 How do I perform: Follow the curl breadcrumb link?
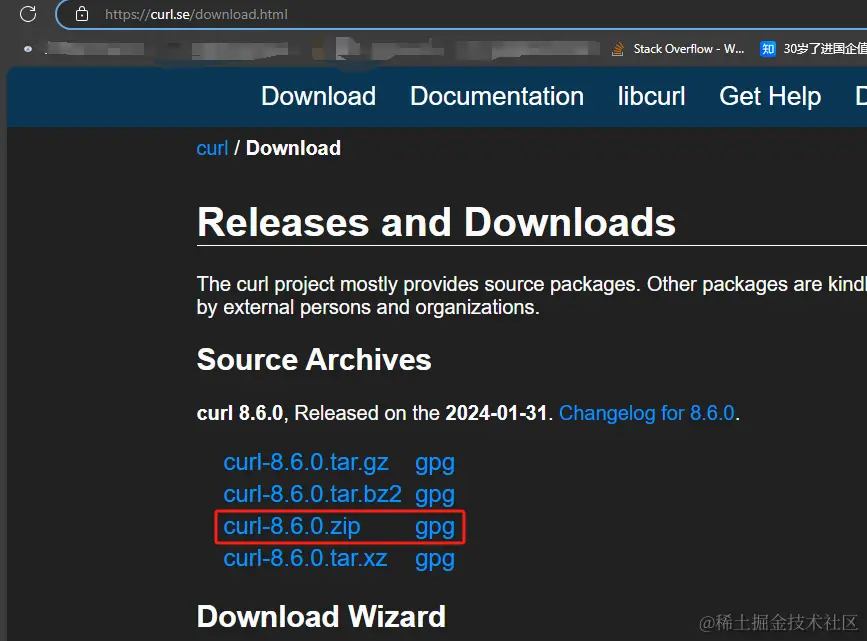tap(212, 148)
